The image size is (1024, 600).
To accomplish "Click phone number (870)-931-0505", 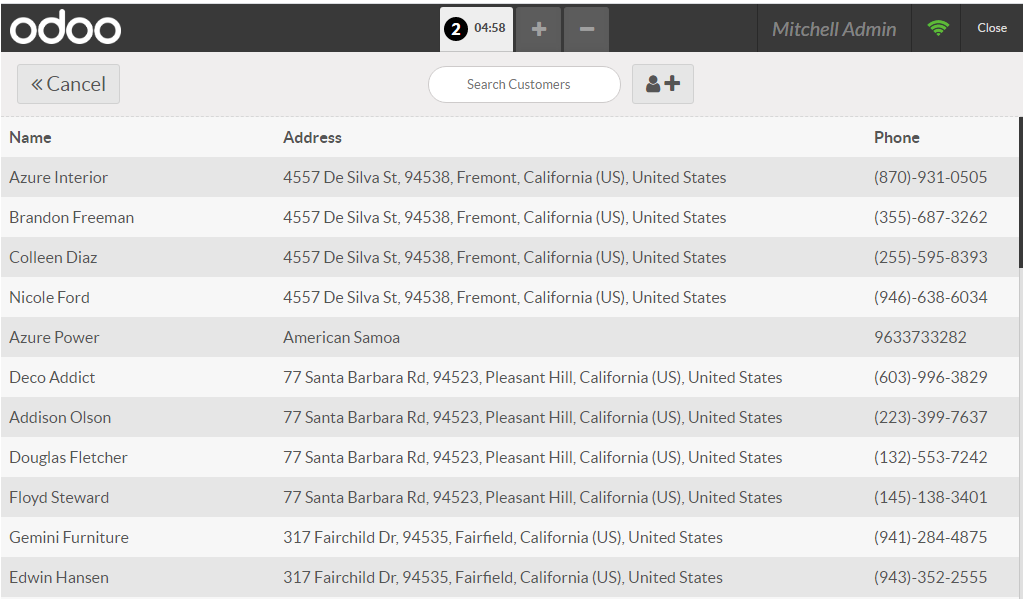I will 931,178.
